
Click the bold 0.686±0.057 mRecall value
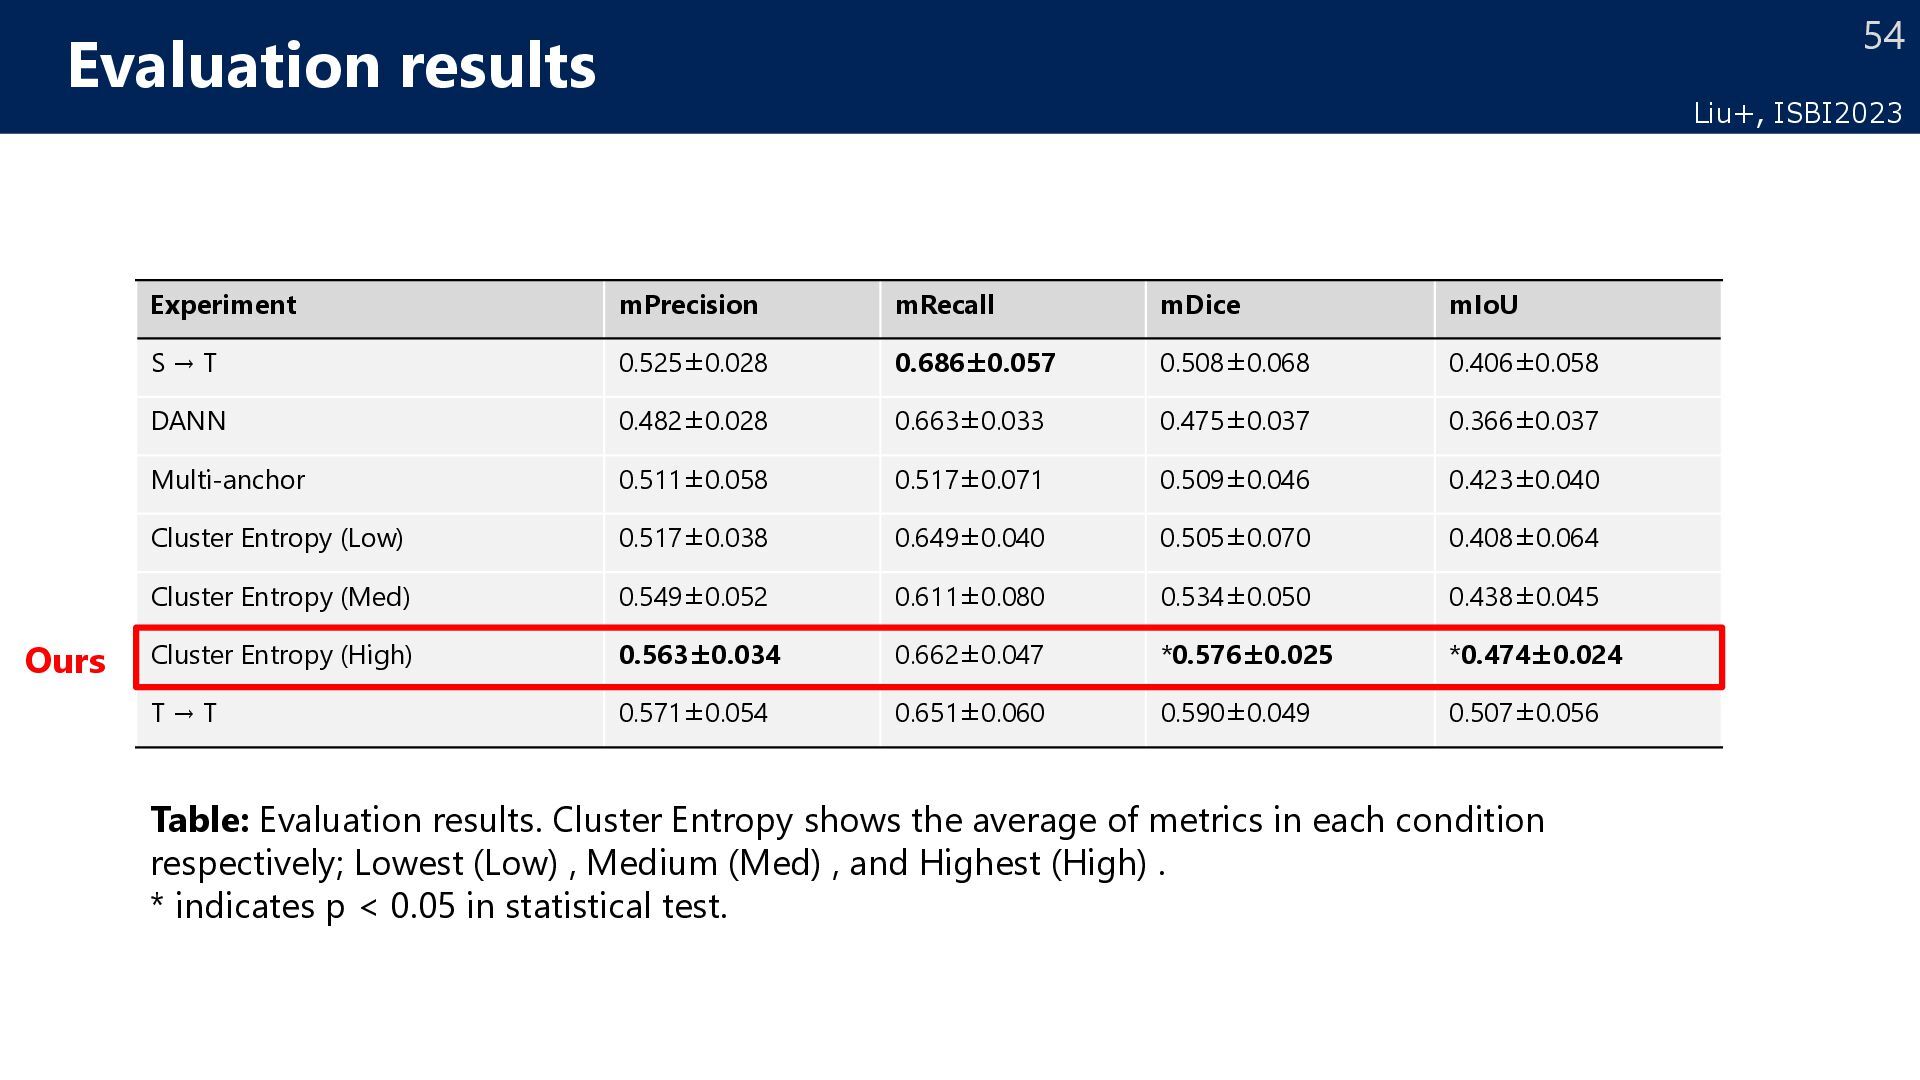975,363
